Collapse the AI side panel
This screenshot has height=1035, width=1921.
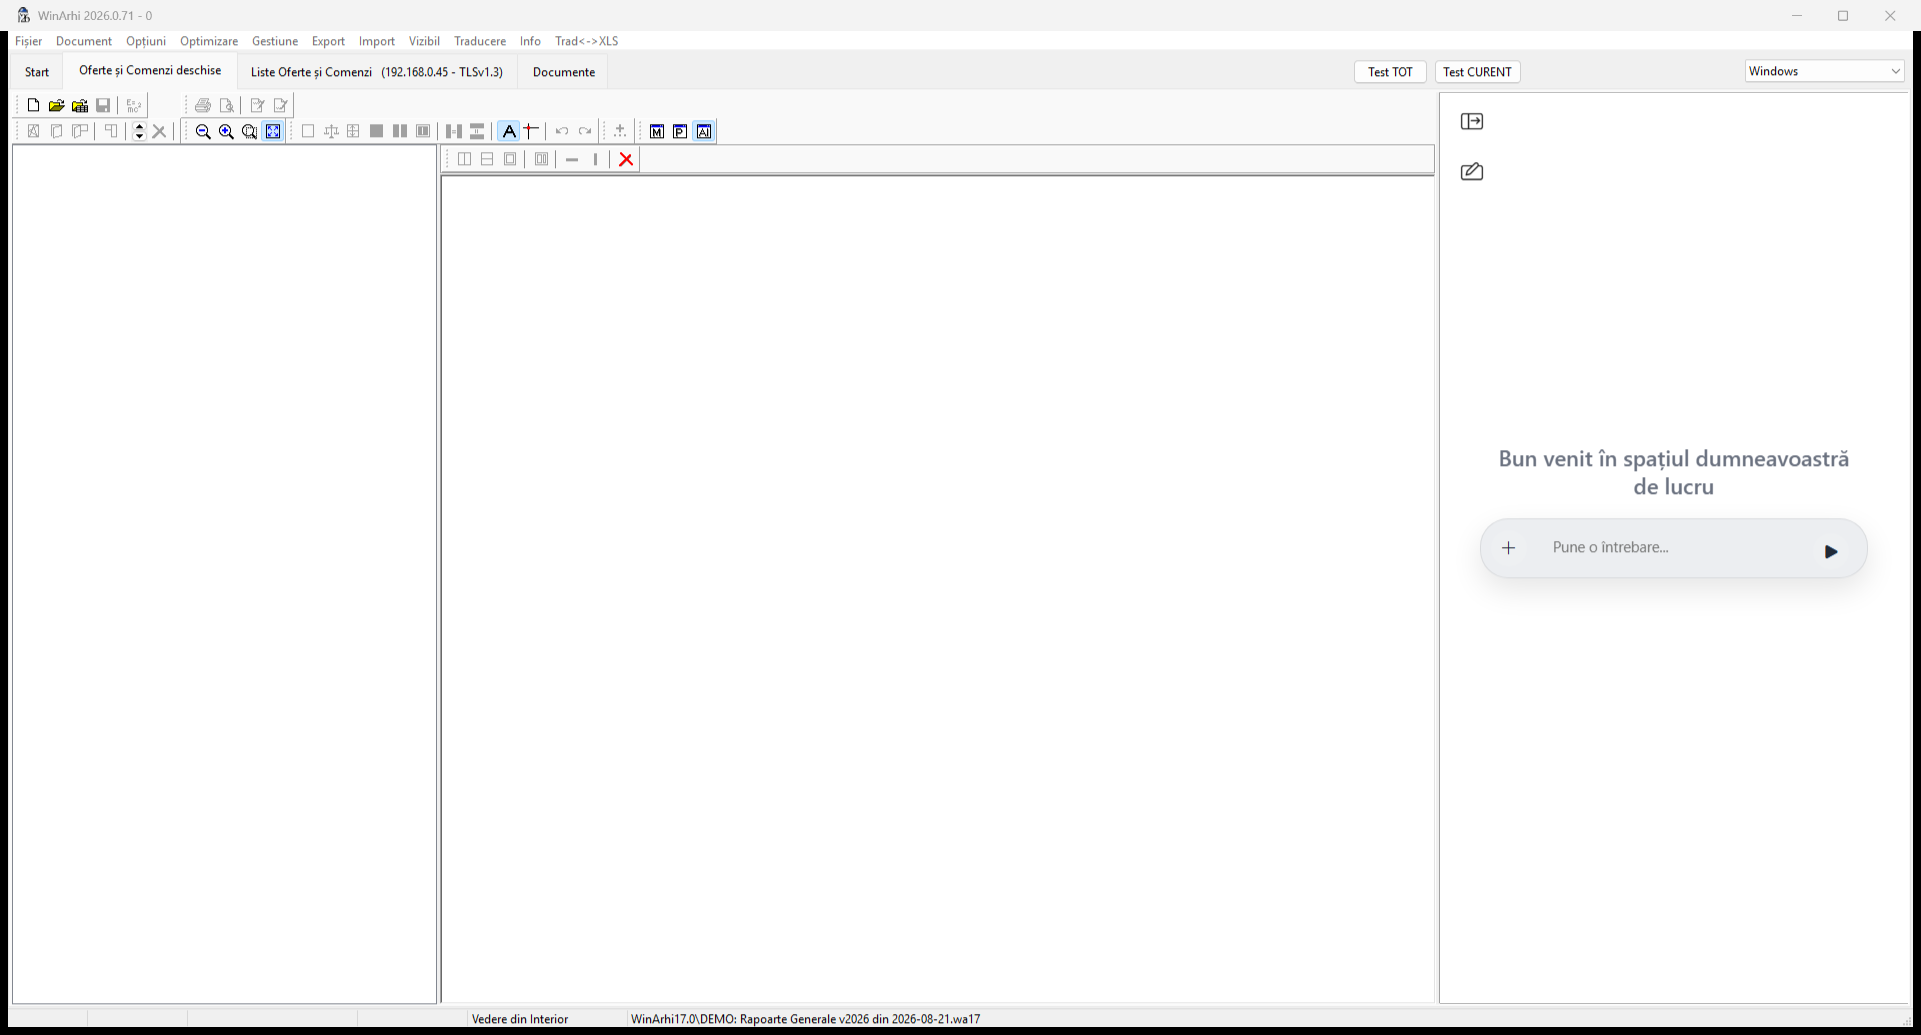(x=1472, y=121)
